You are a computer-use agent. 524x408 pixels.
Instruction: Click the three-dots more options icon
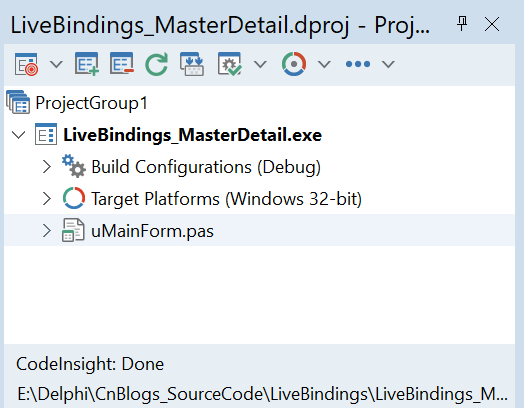[358, 64]
